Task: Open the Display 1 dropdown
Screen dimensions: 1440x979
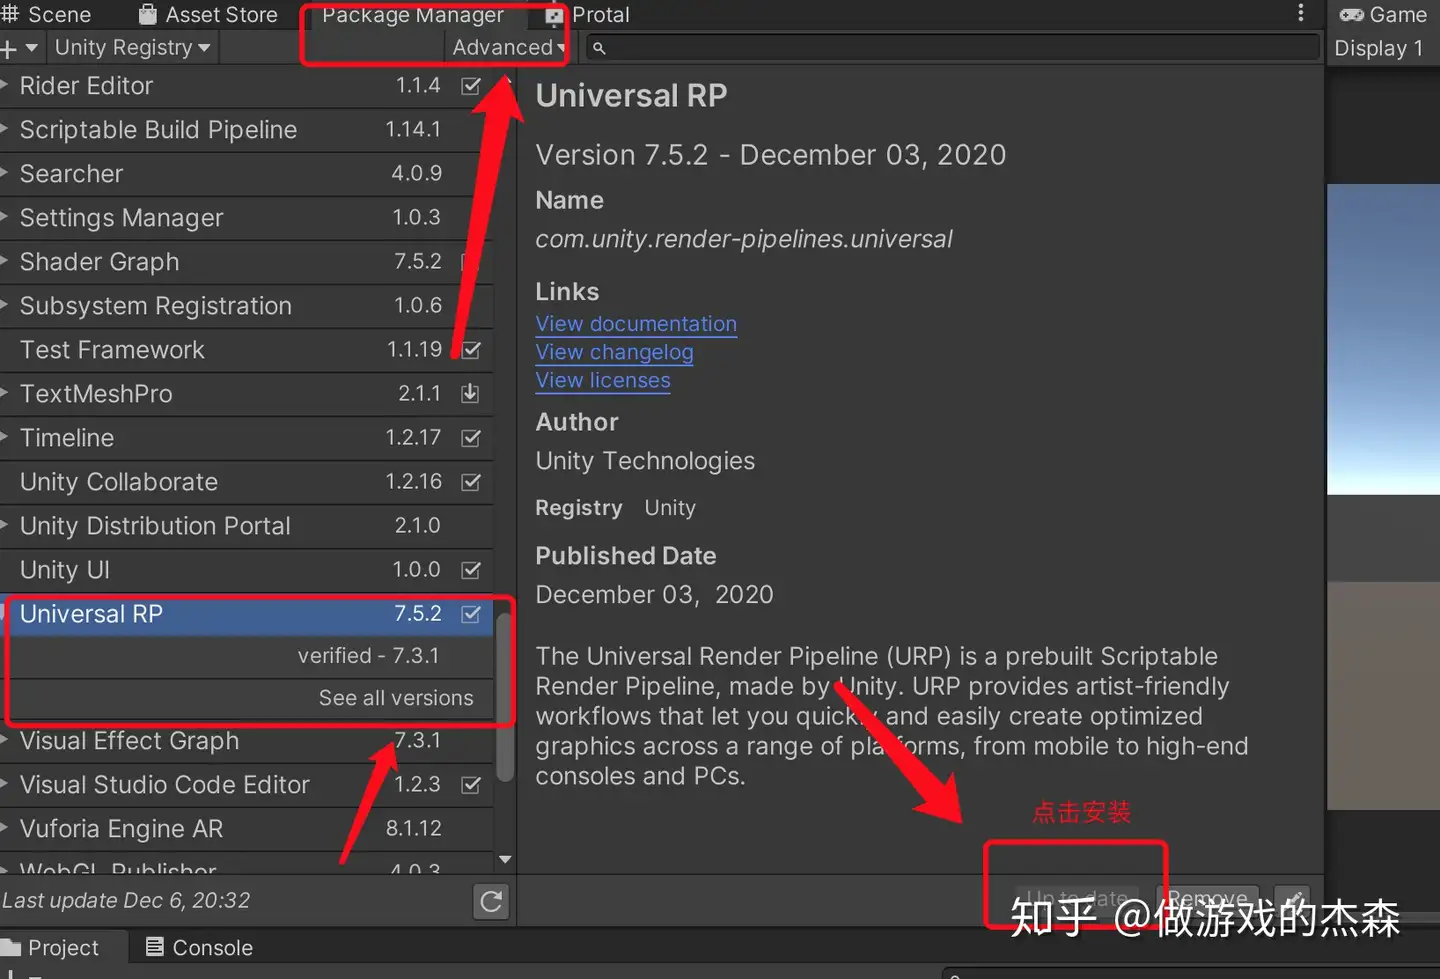Action: point(1378,48)
